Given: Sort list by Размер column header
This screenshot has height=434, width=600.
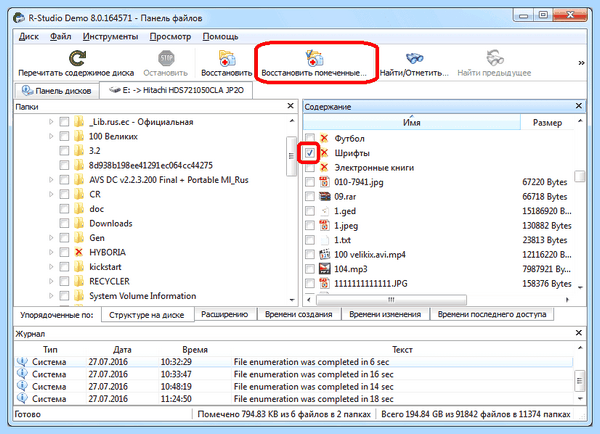Looking at the screenshot, I should coord(547,122).
